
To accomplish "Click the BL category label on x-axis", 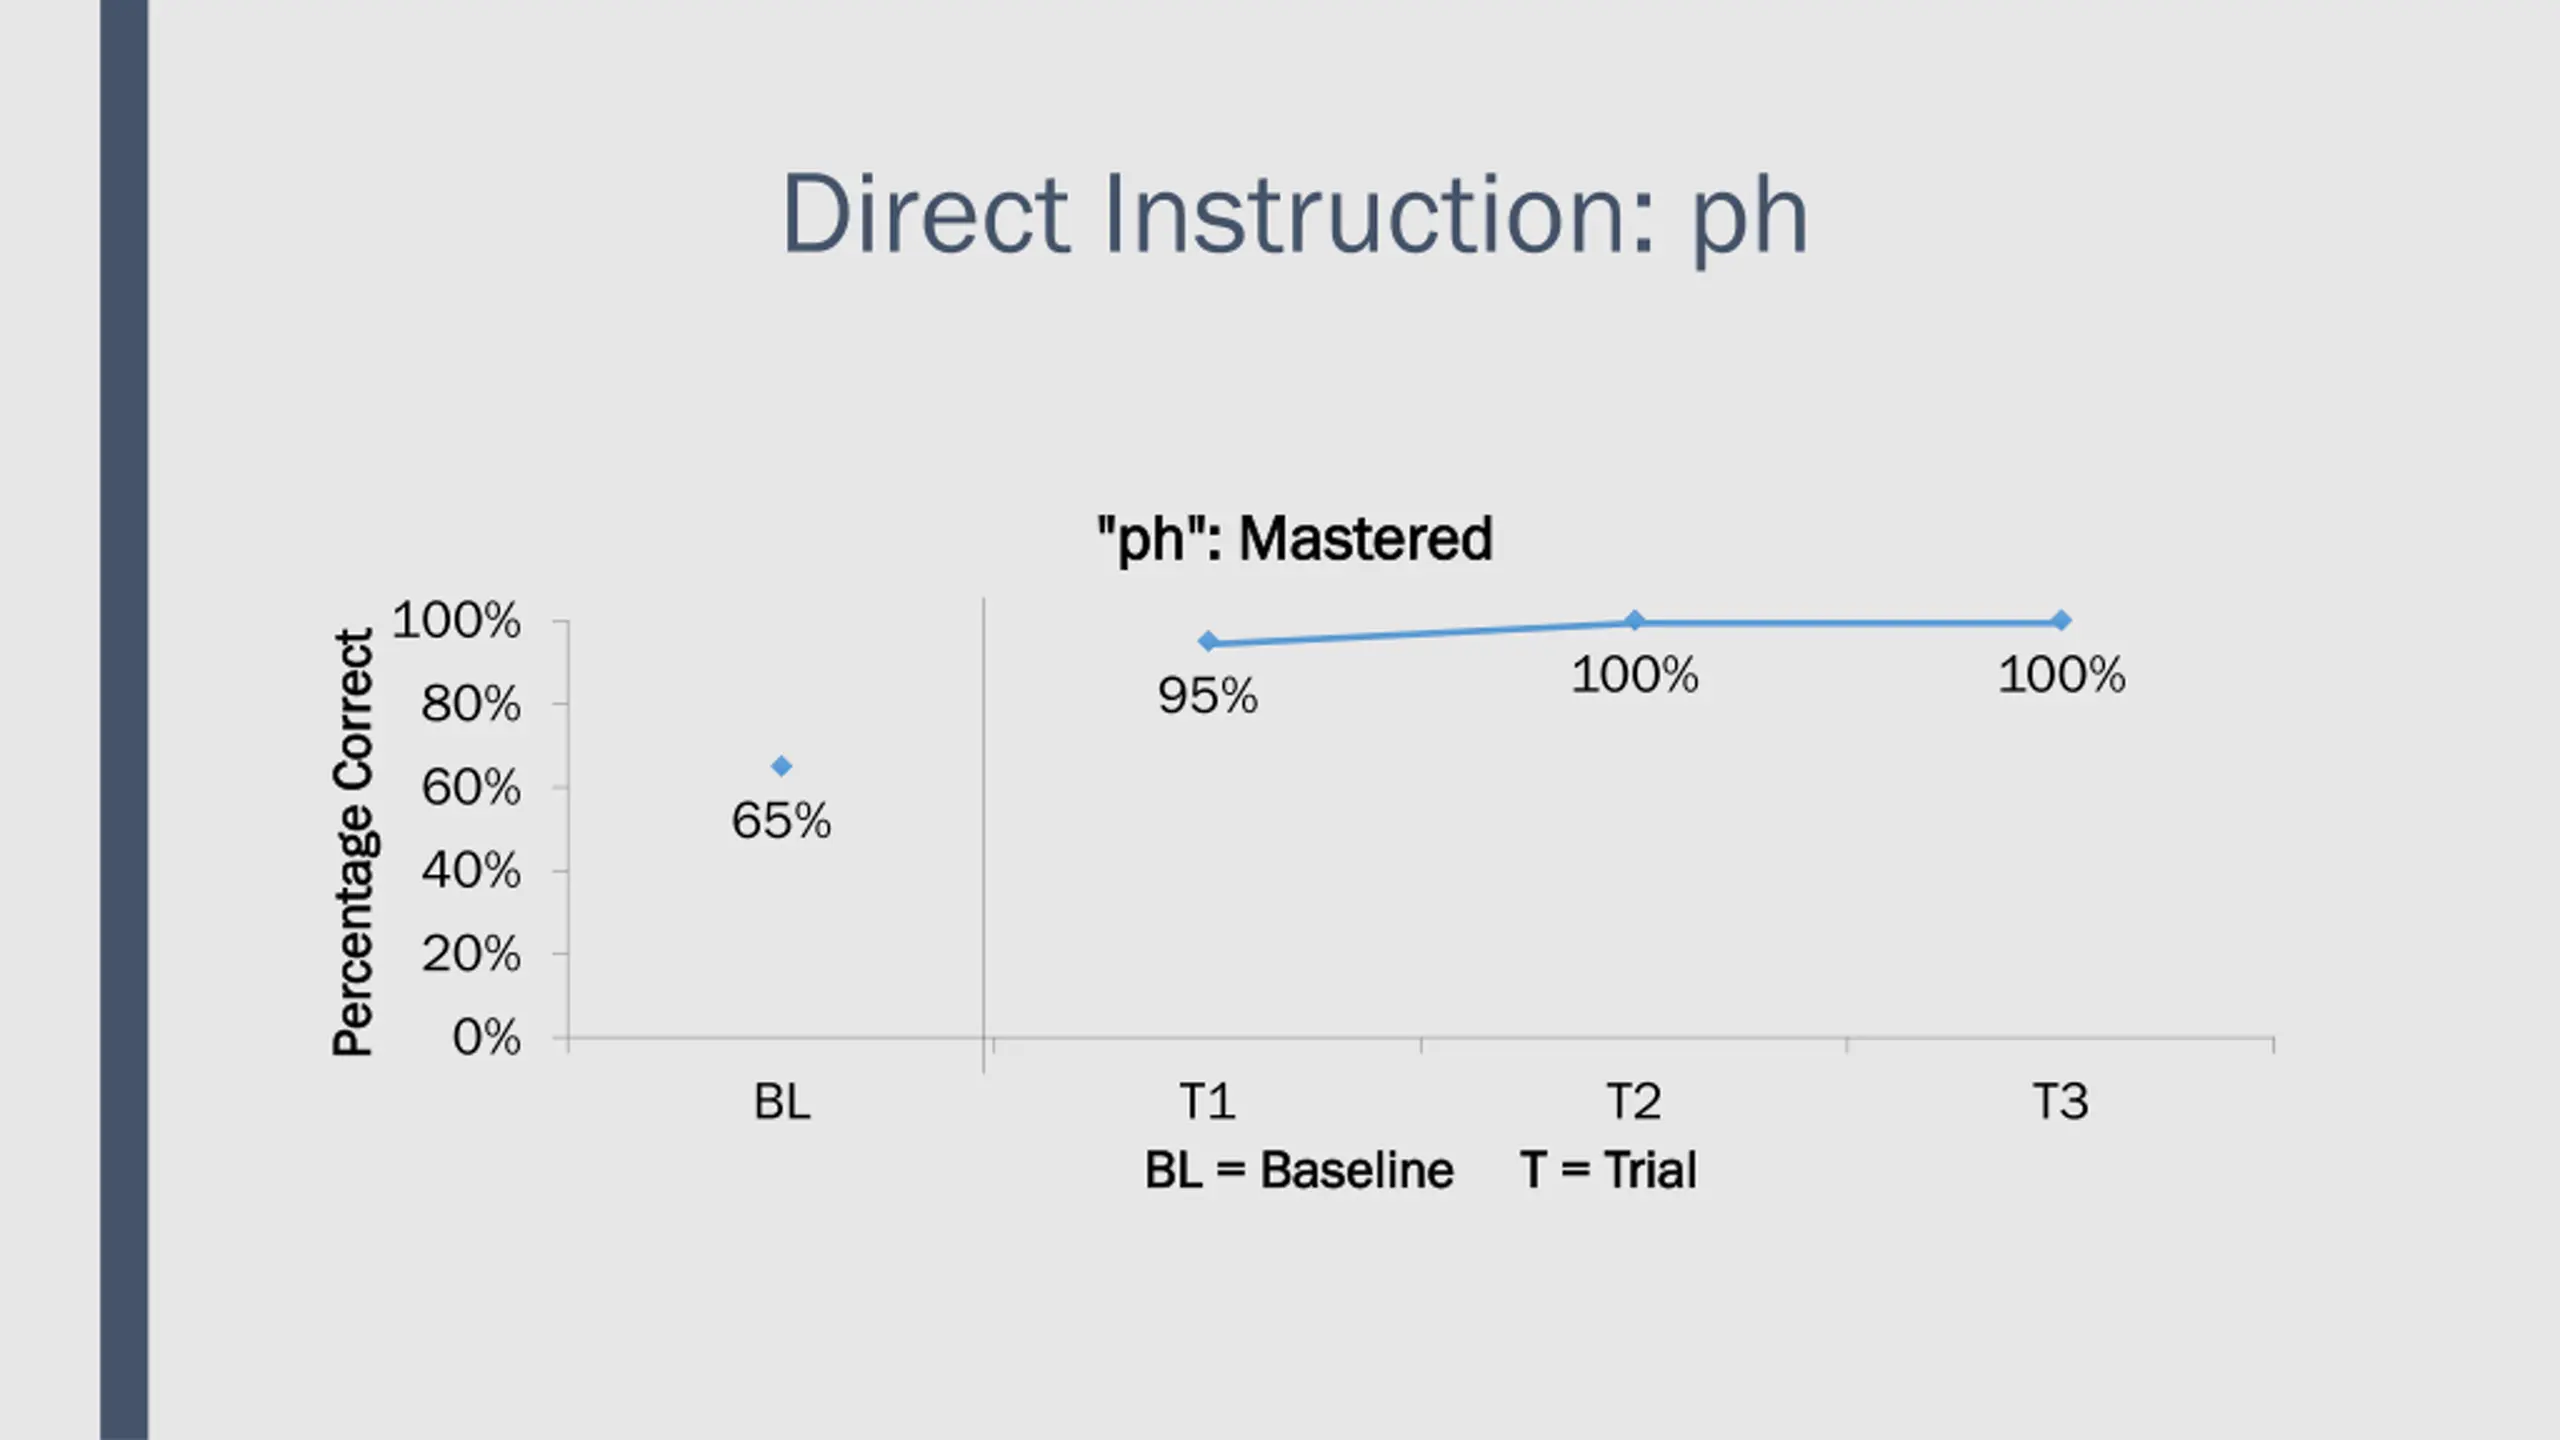I will [782, 1102].
